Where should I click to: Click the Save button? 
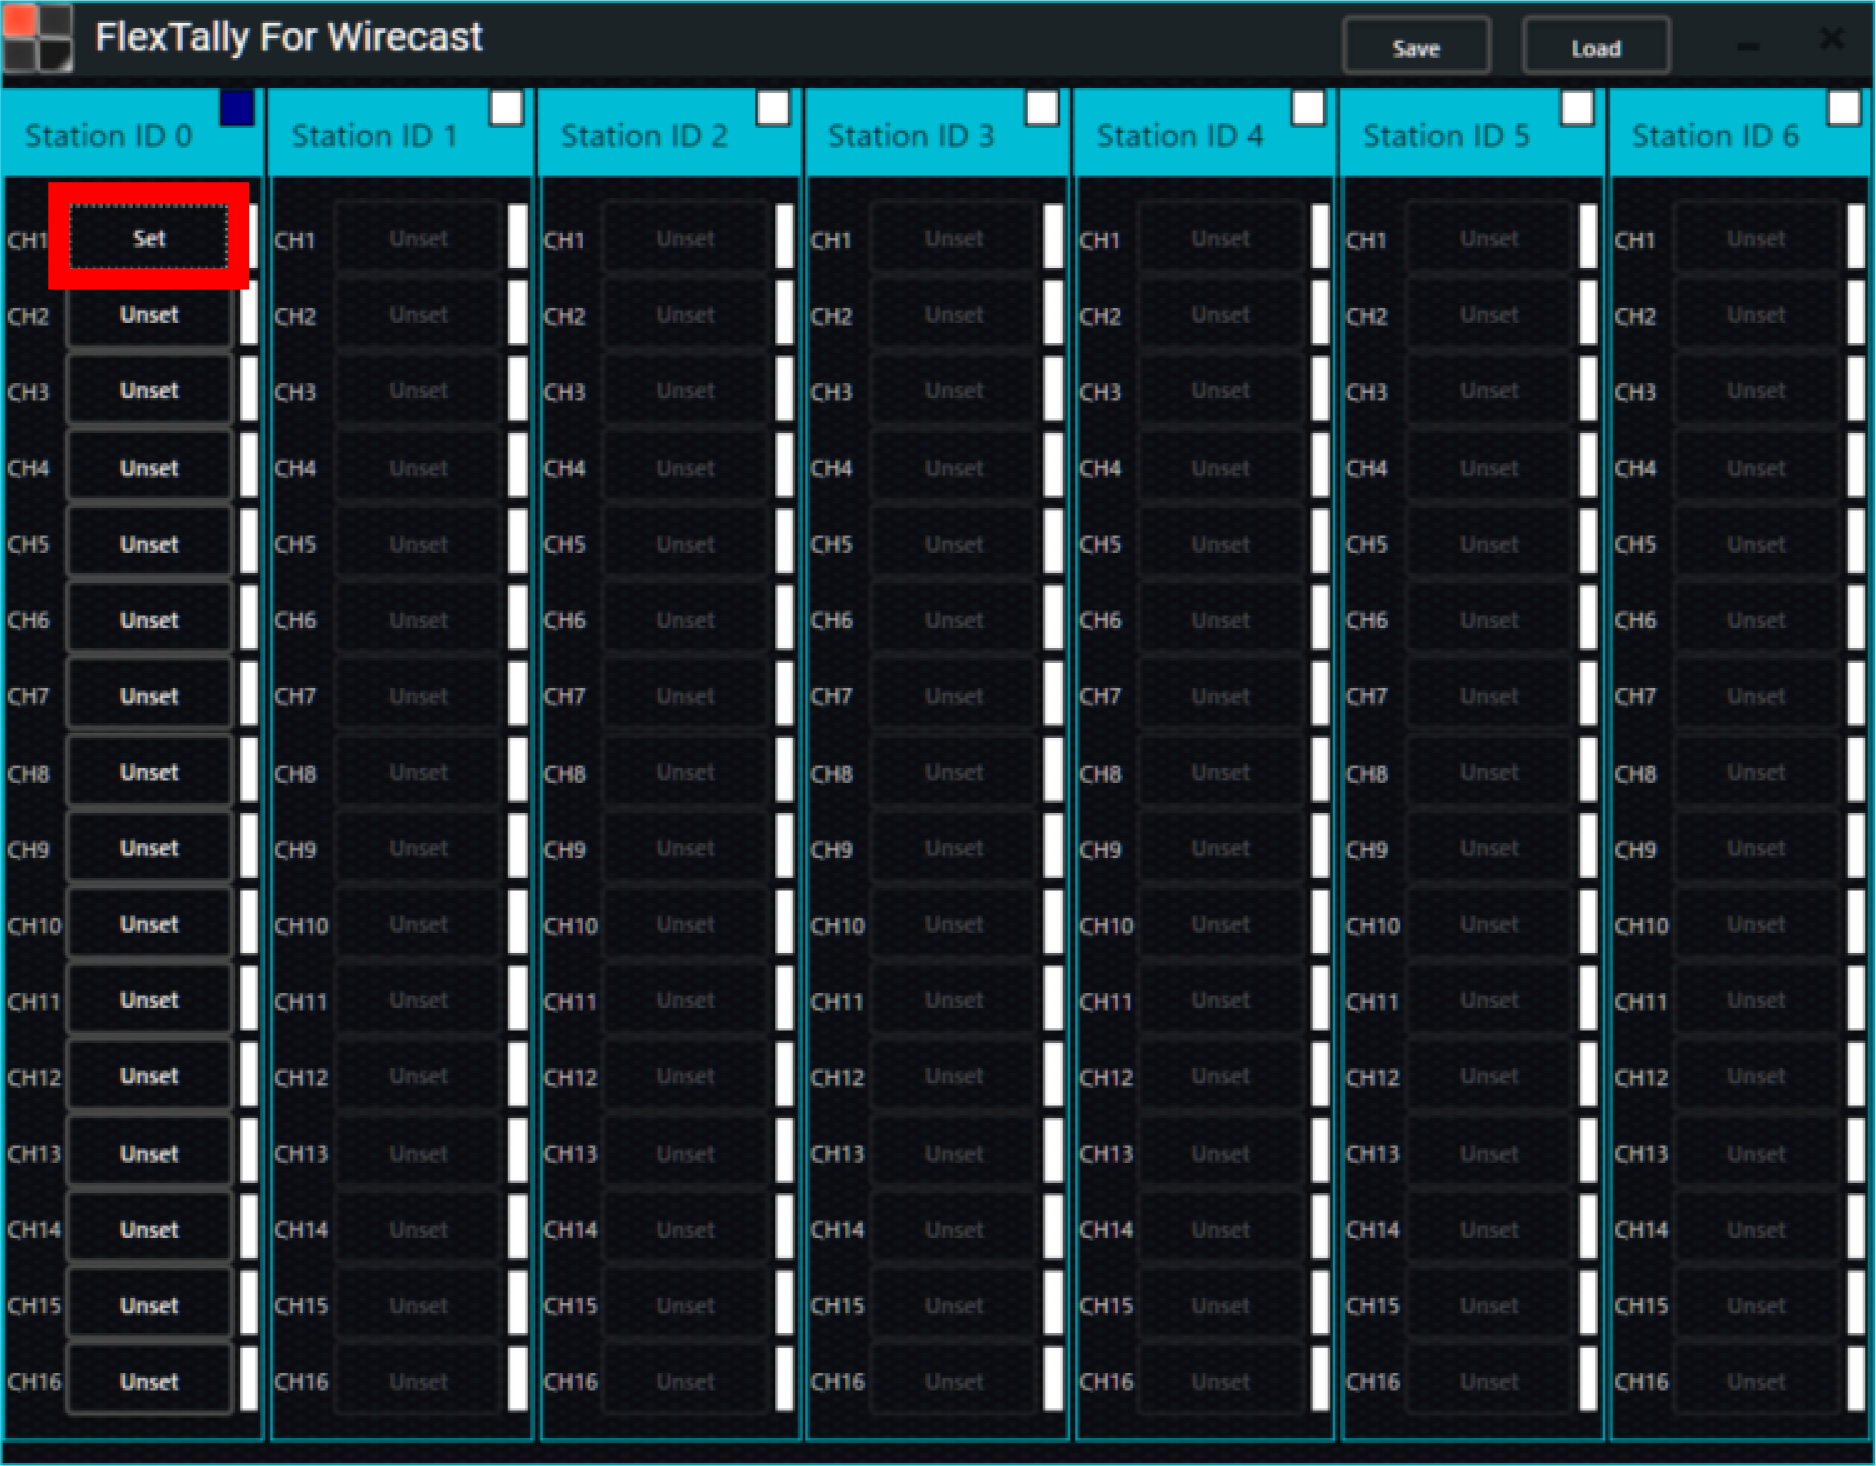pos(1416,46)
